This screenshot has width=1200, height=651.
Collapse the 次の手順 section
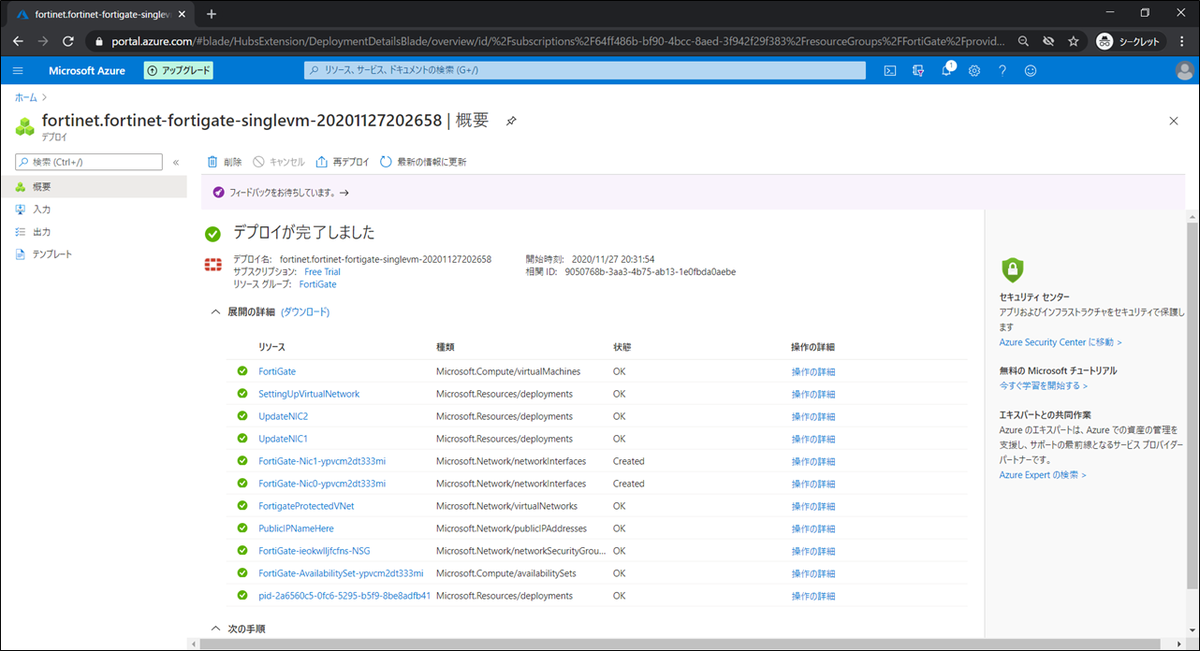216,629
